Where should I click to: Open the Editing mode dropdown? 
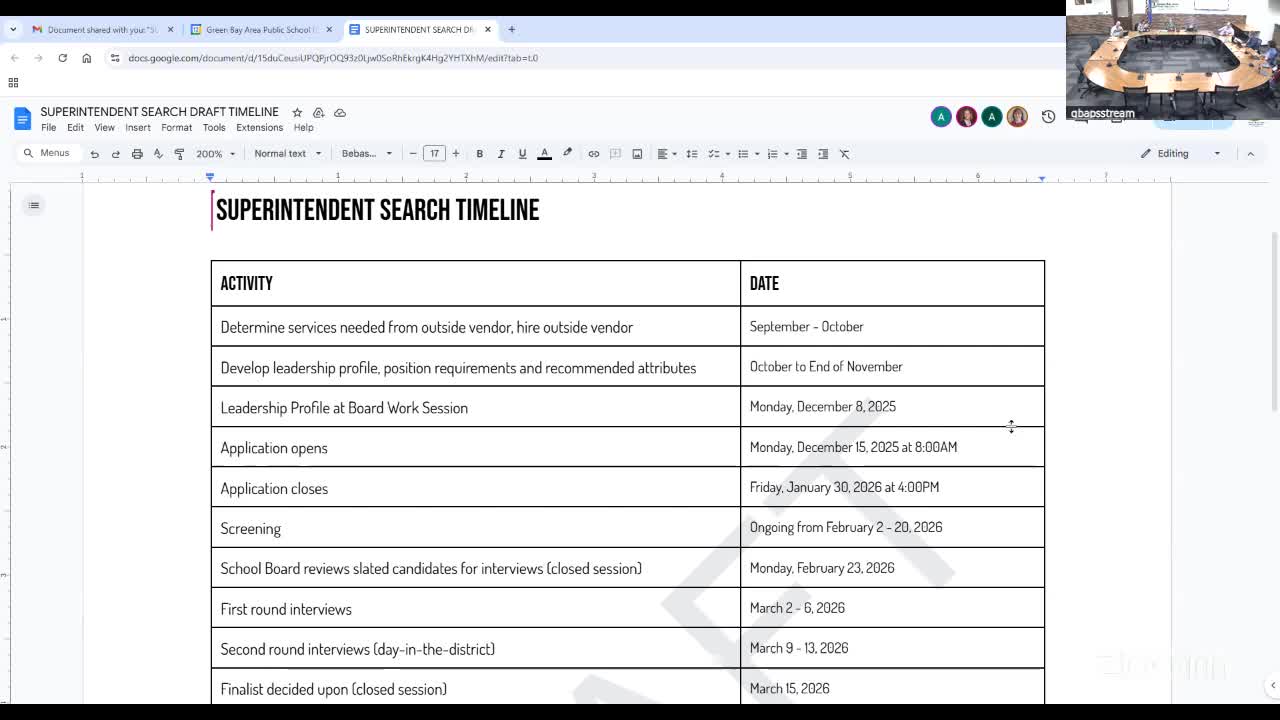click(x=1181, y=154)
